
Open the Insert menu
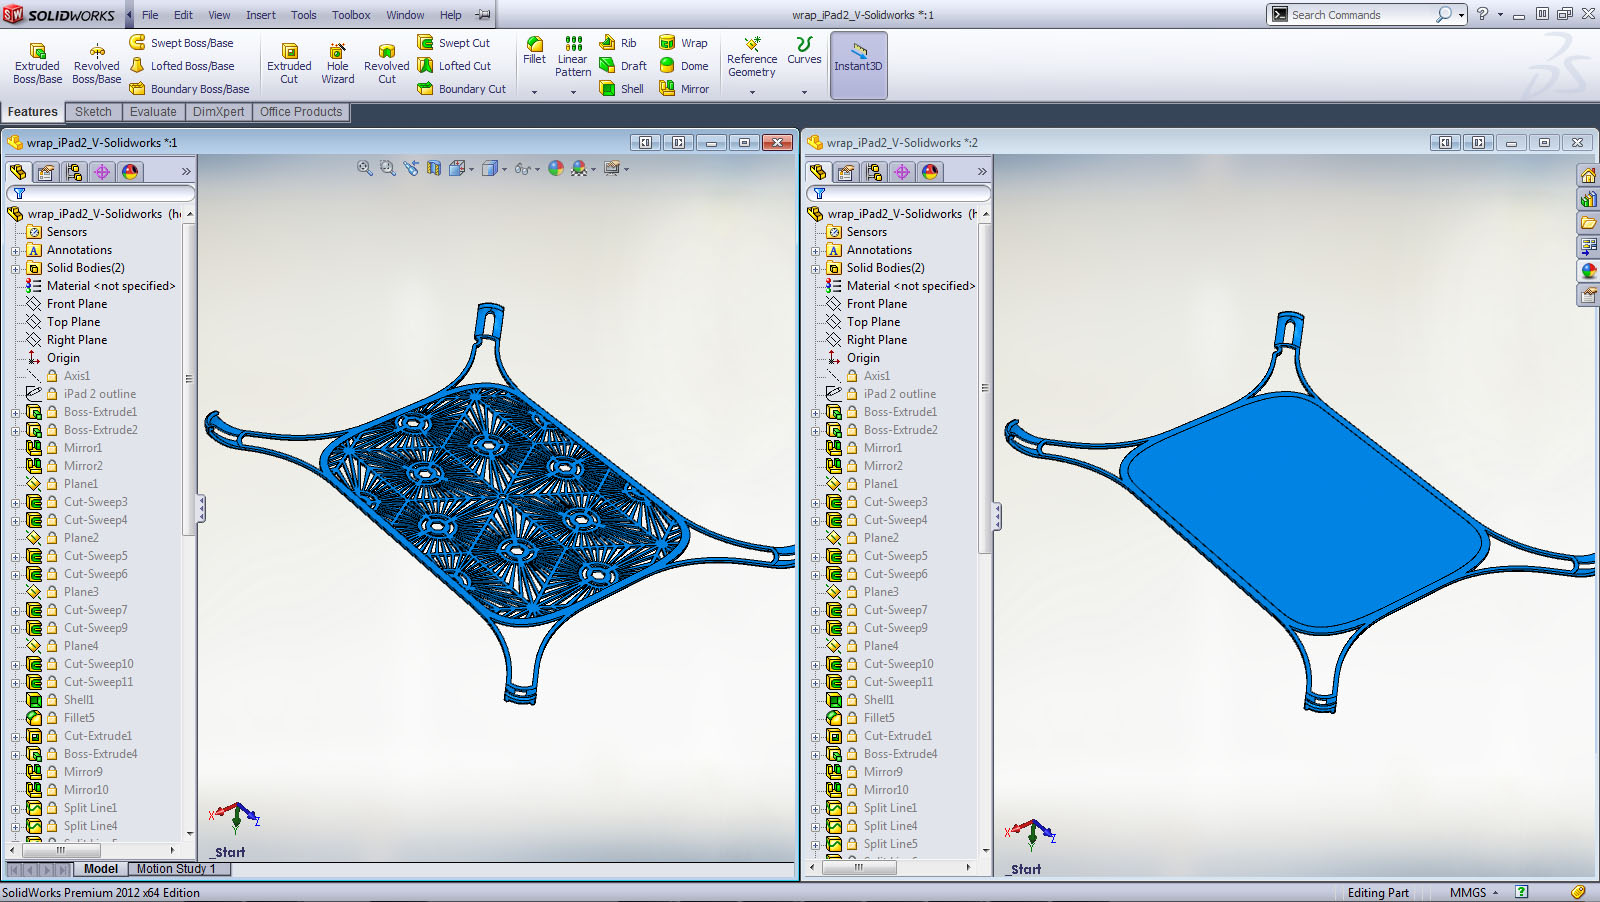(x=261, y=15)
